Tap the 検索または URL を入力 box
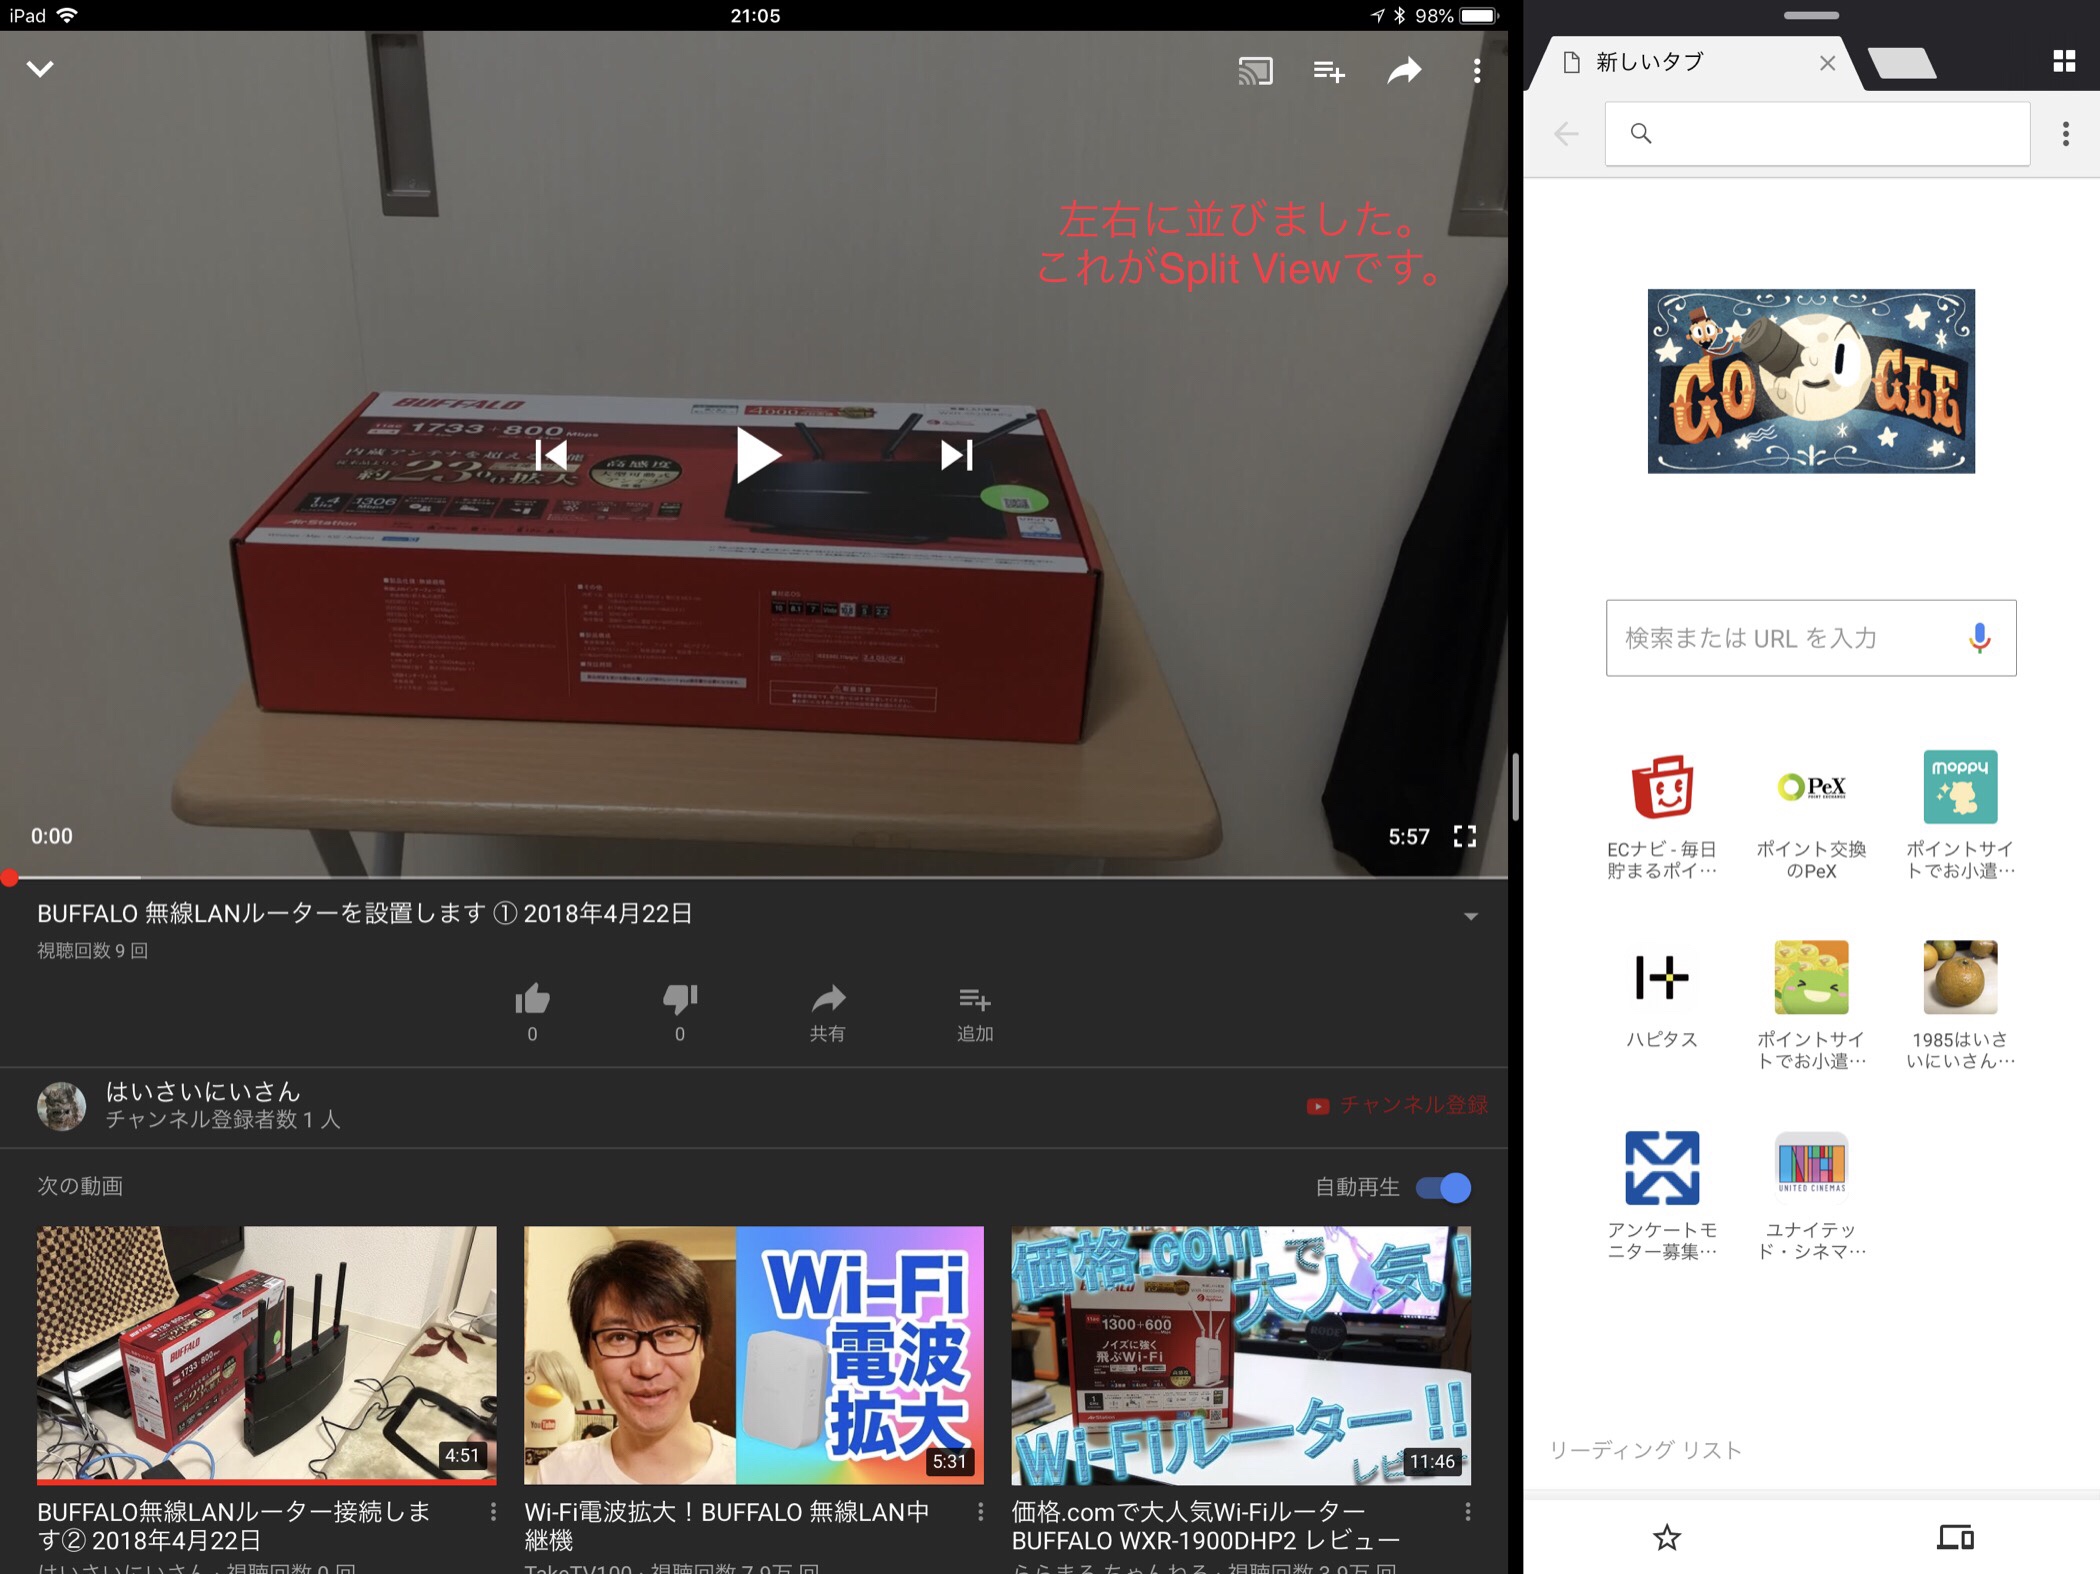 1811,638
